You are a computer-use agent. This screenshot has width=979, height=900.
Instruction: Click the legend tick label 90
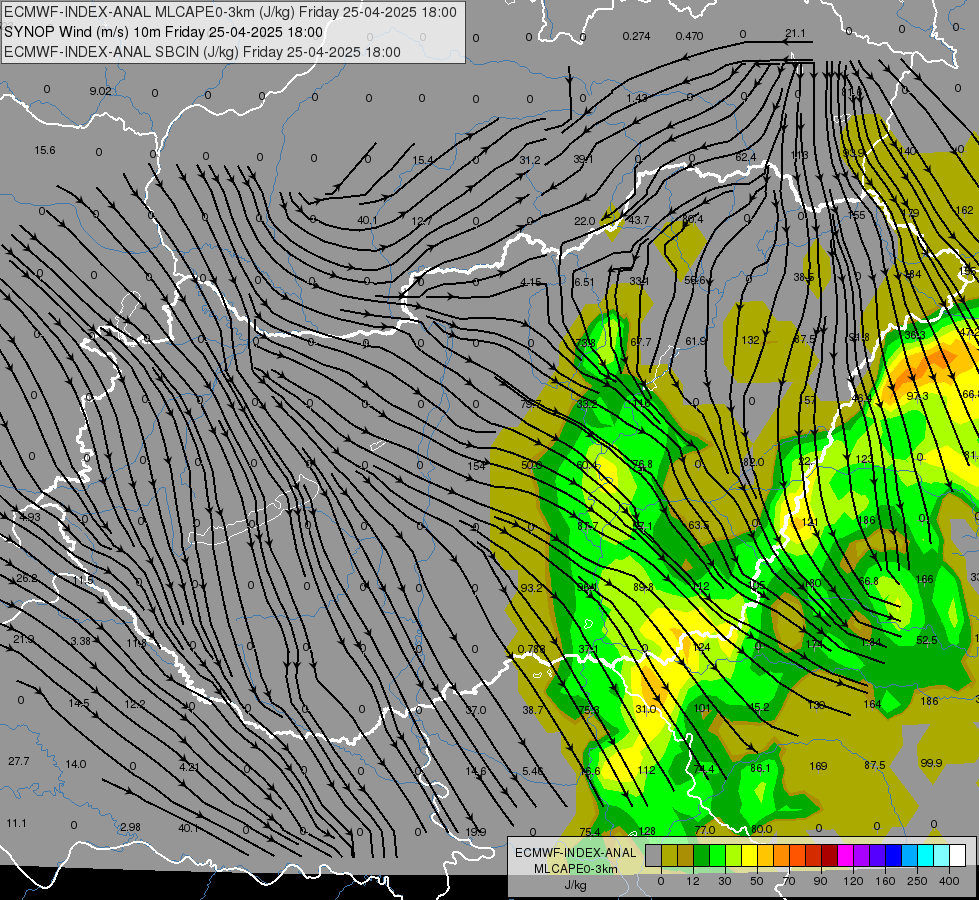[820, 881]
